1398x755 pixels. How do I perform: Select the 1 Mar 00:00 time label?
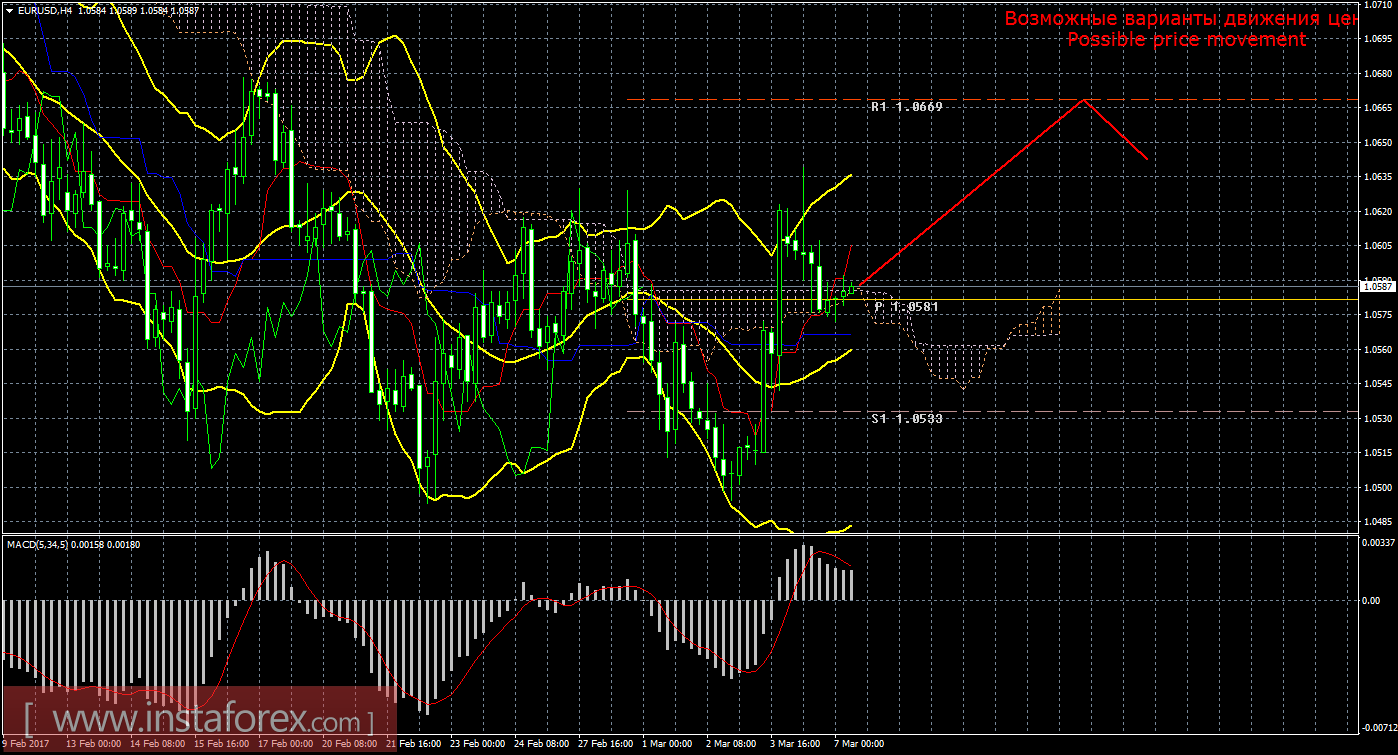(x=667, y=744)
